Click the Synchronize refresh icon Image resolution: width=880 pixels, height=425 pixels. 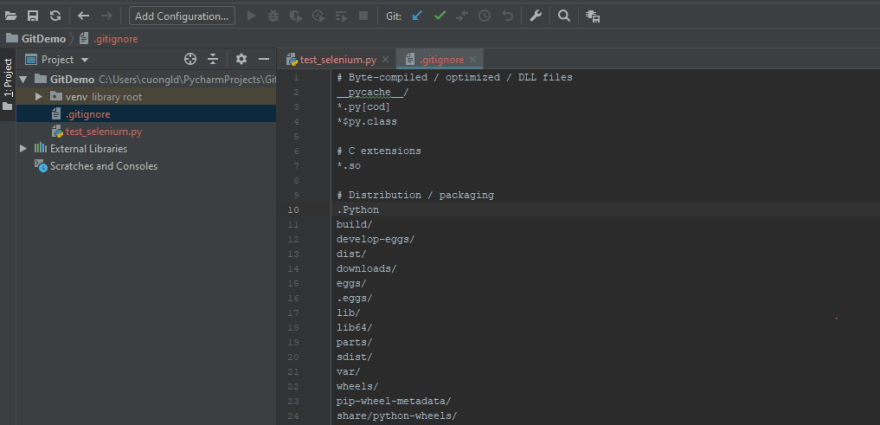55,16
